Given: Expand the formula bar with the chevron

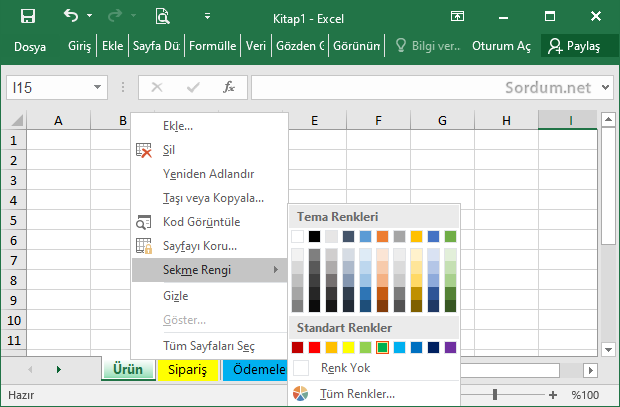Looking at the screenshot, I should click(x=605, y=87).
